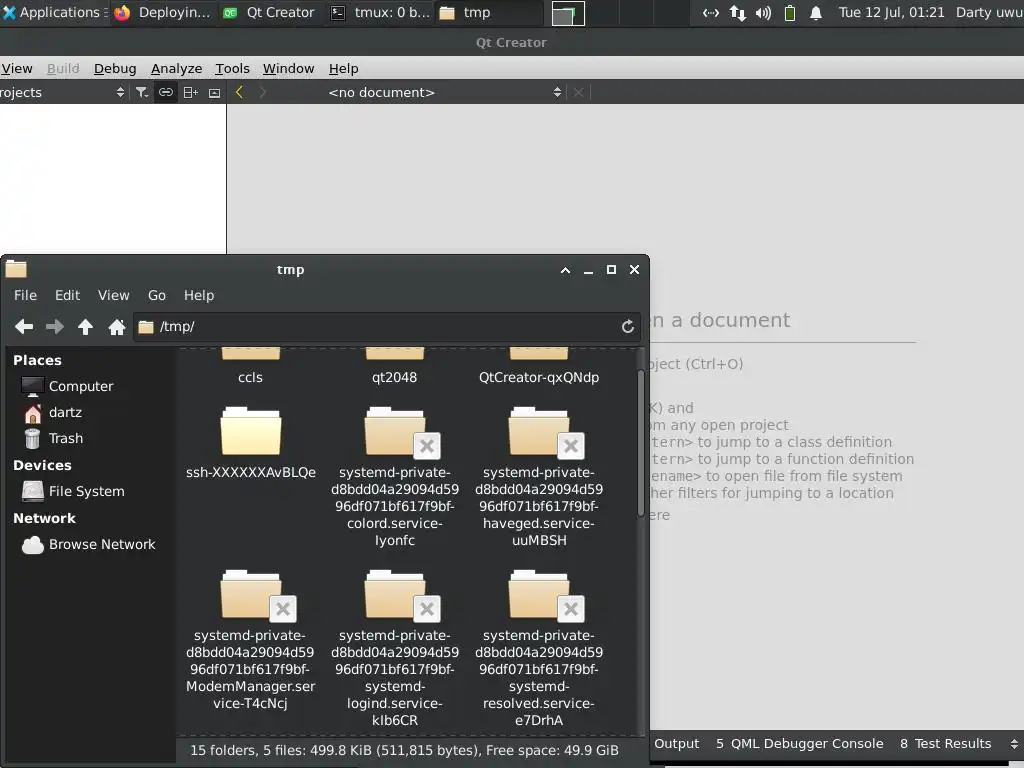Select the colord.service-lyonfc folder

tap(394, 477)
